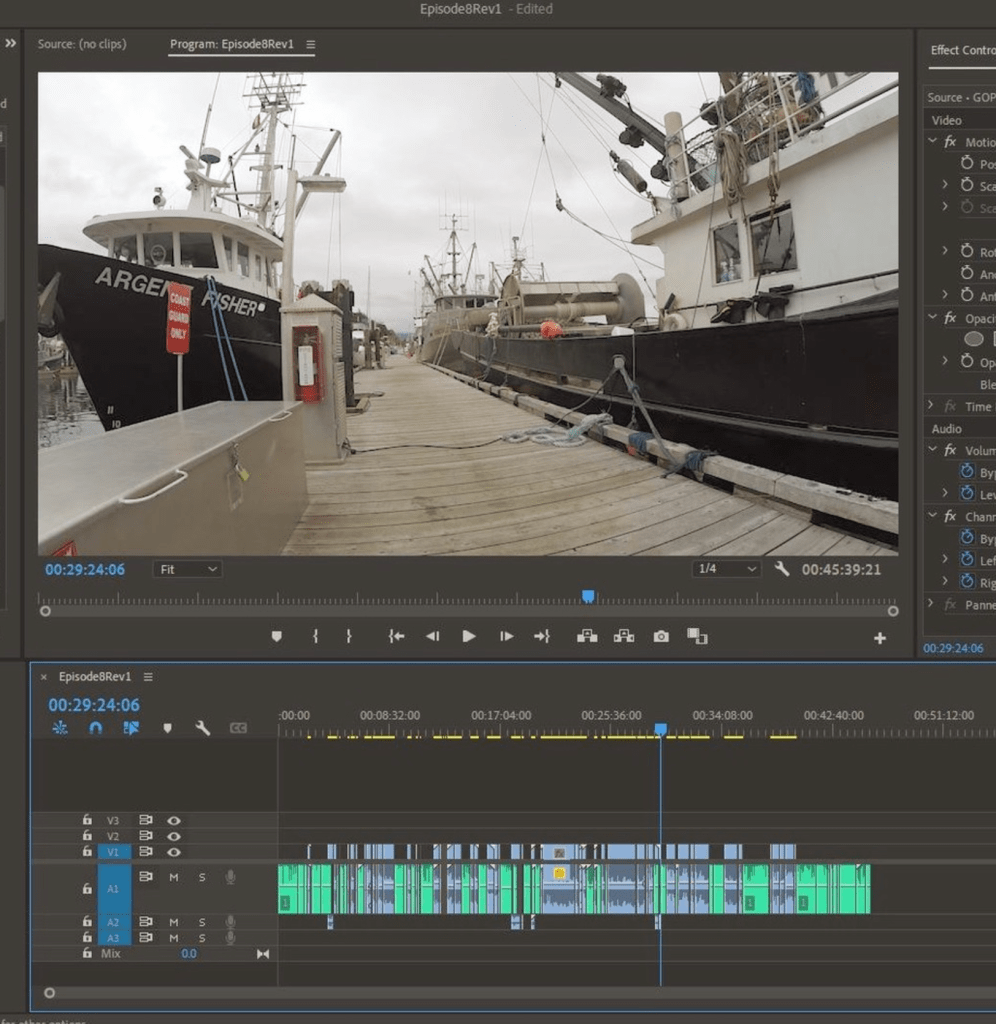Screen dimensions: 996x1024
Task: Open the 1/4 playback resolution dropdown
Action: (726, 569)
